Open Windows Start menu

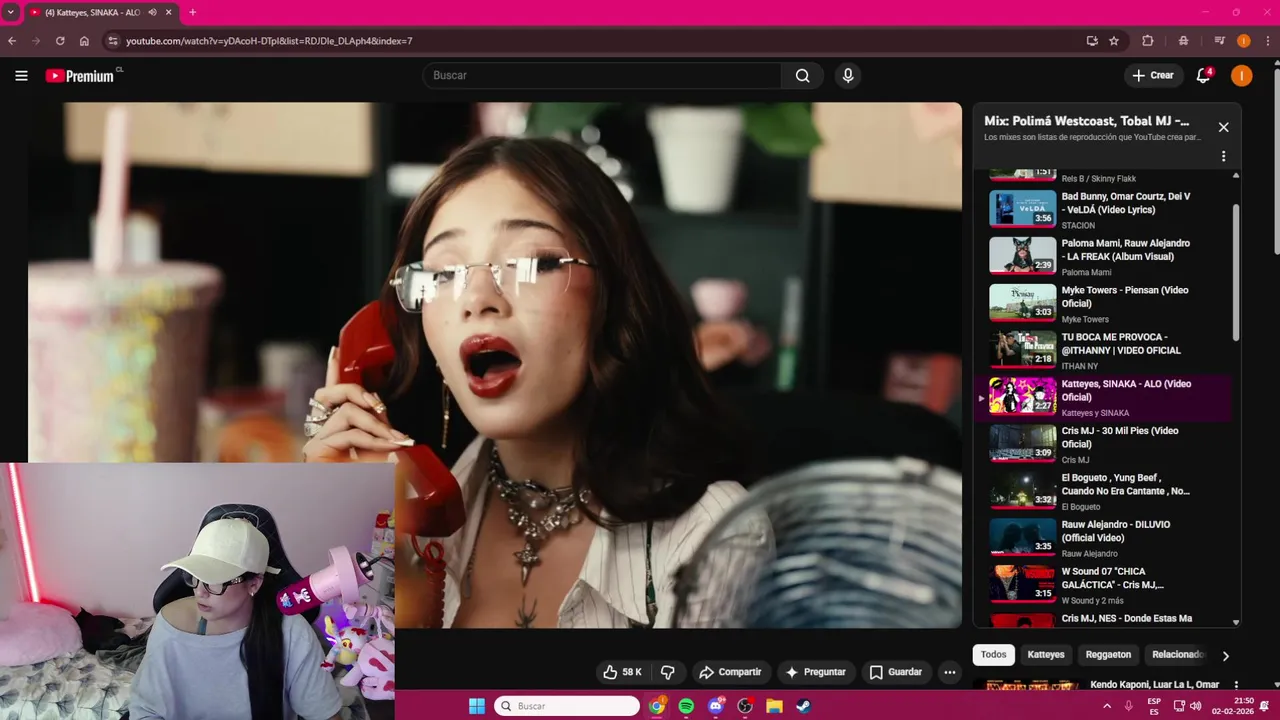click(477, 706)
